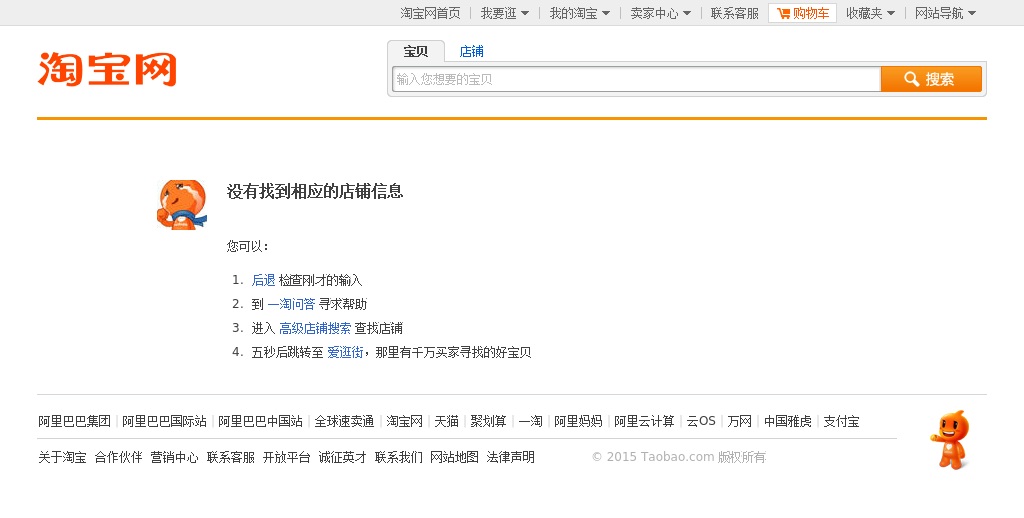Open the 网站导航 site navigation dropdown
This screenshot has height=518, width=1024.
coord(945,13)
